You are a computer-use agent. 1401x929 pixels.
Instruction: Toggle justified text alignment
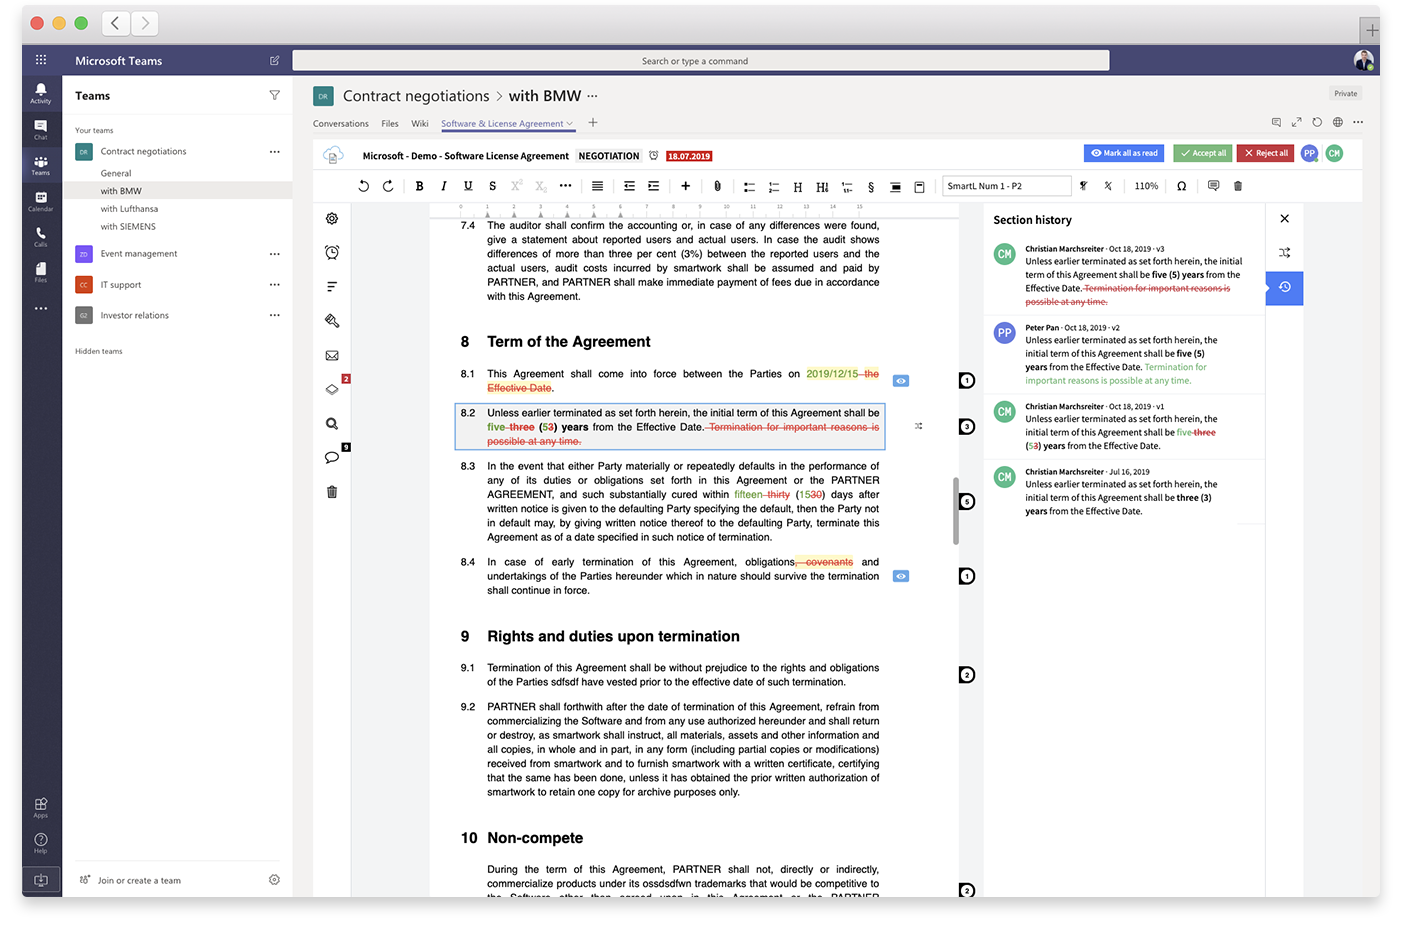pyautogui.click(x=597, y=186)
